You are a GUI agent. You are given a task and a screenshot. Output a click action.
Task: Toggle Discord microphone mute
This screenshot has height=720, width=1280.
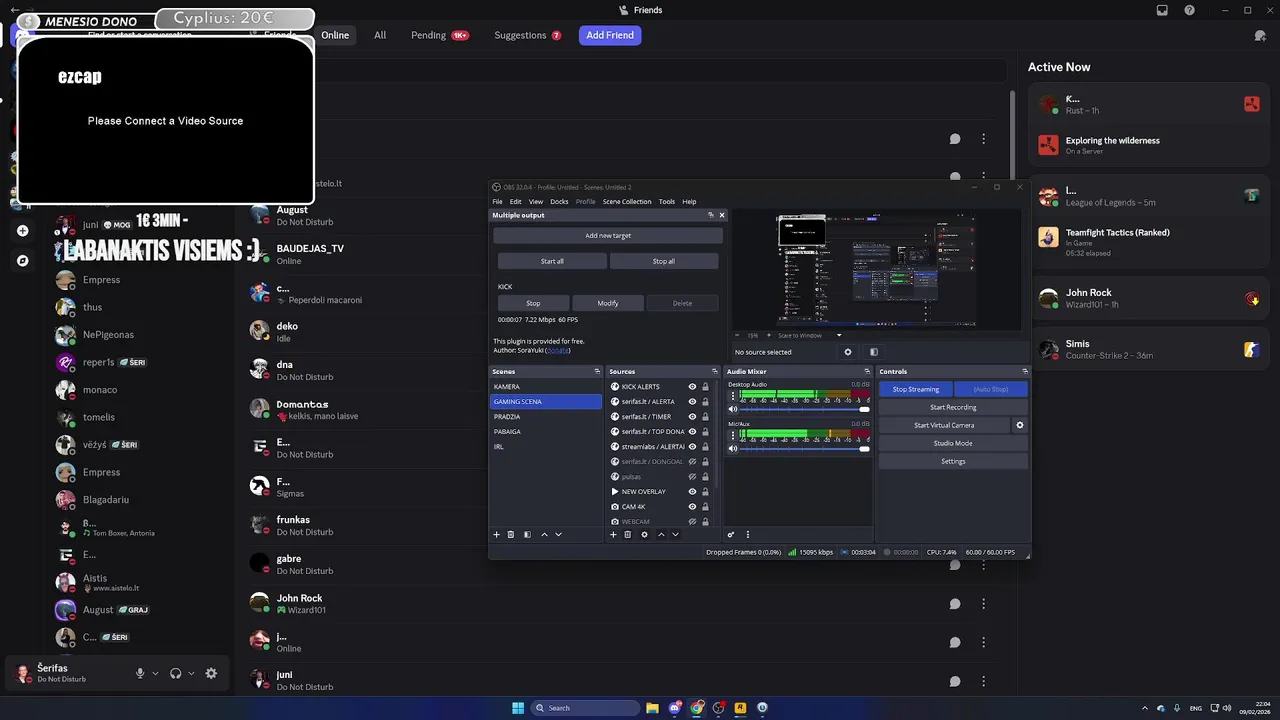tap(140, 674)
